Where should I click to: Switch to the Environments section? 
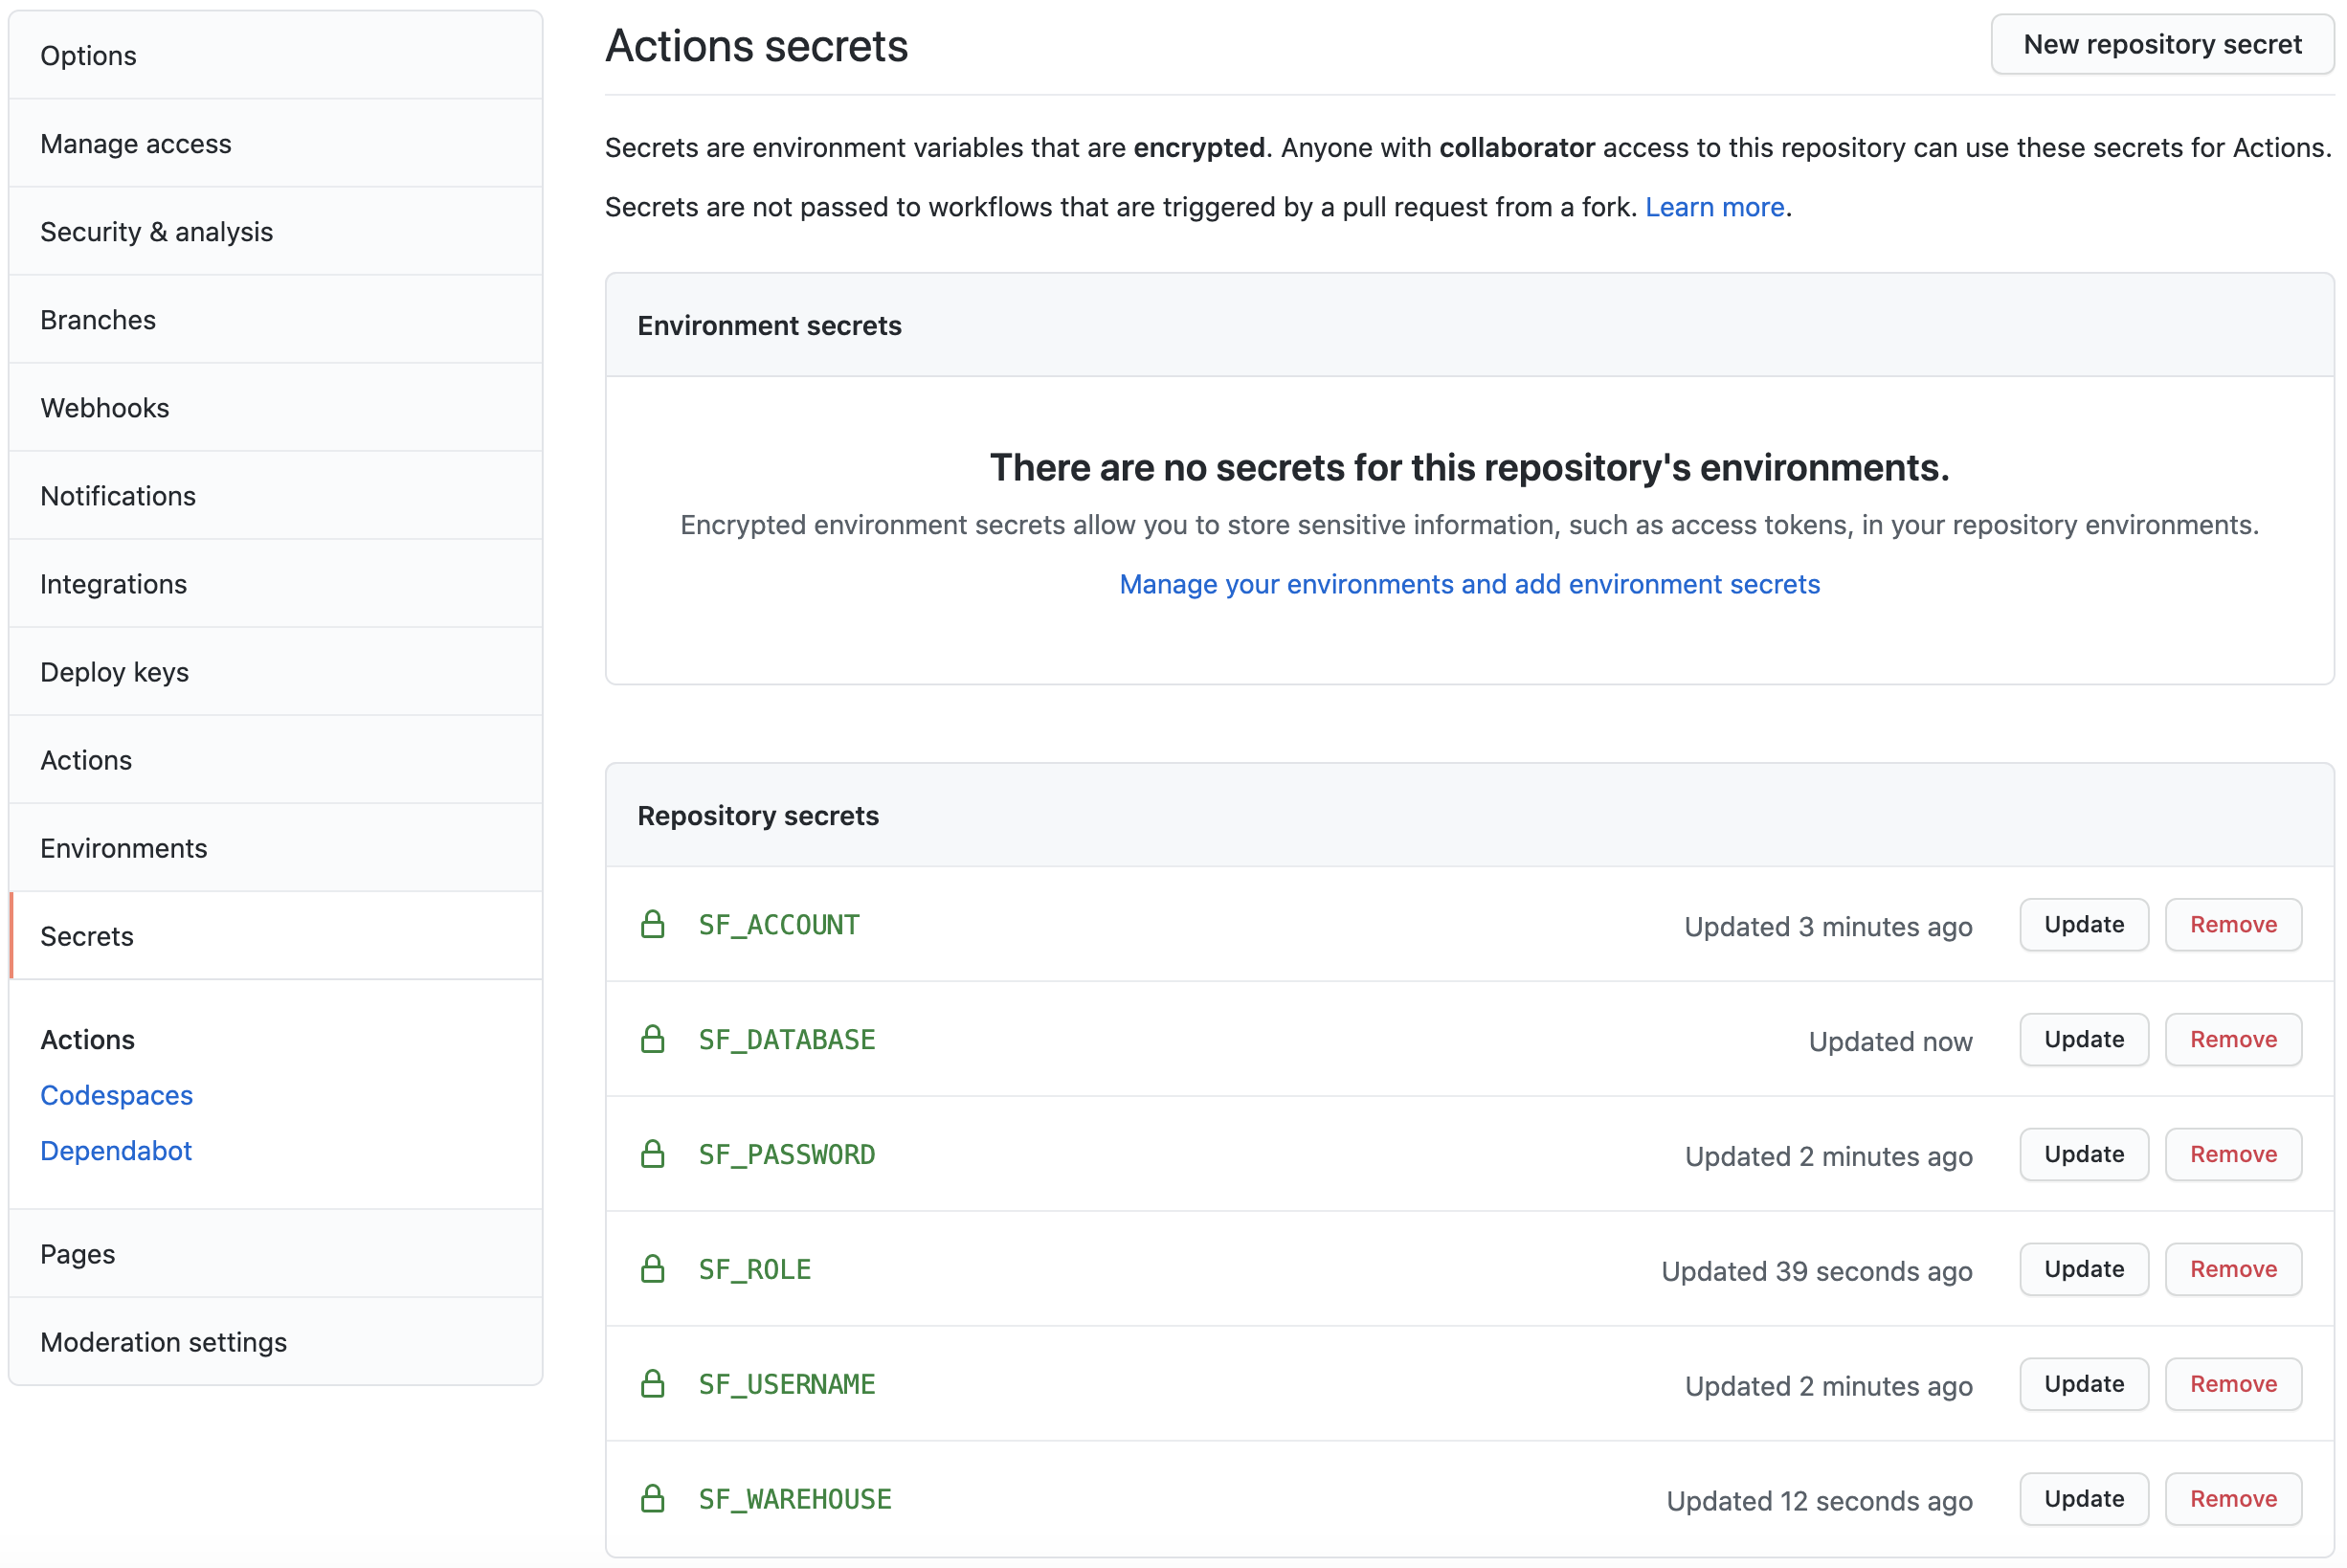123,847
